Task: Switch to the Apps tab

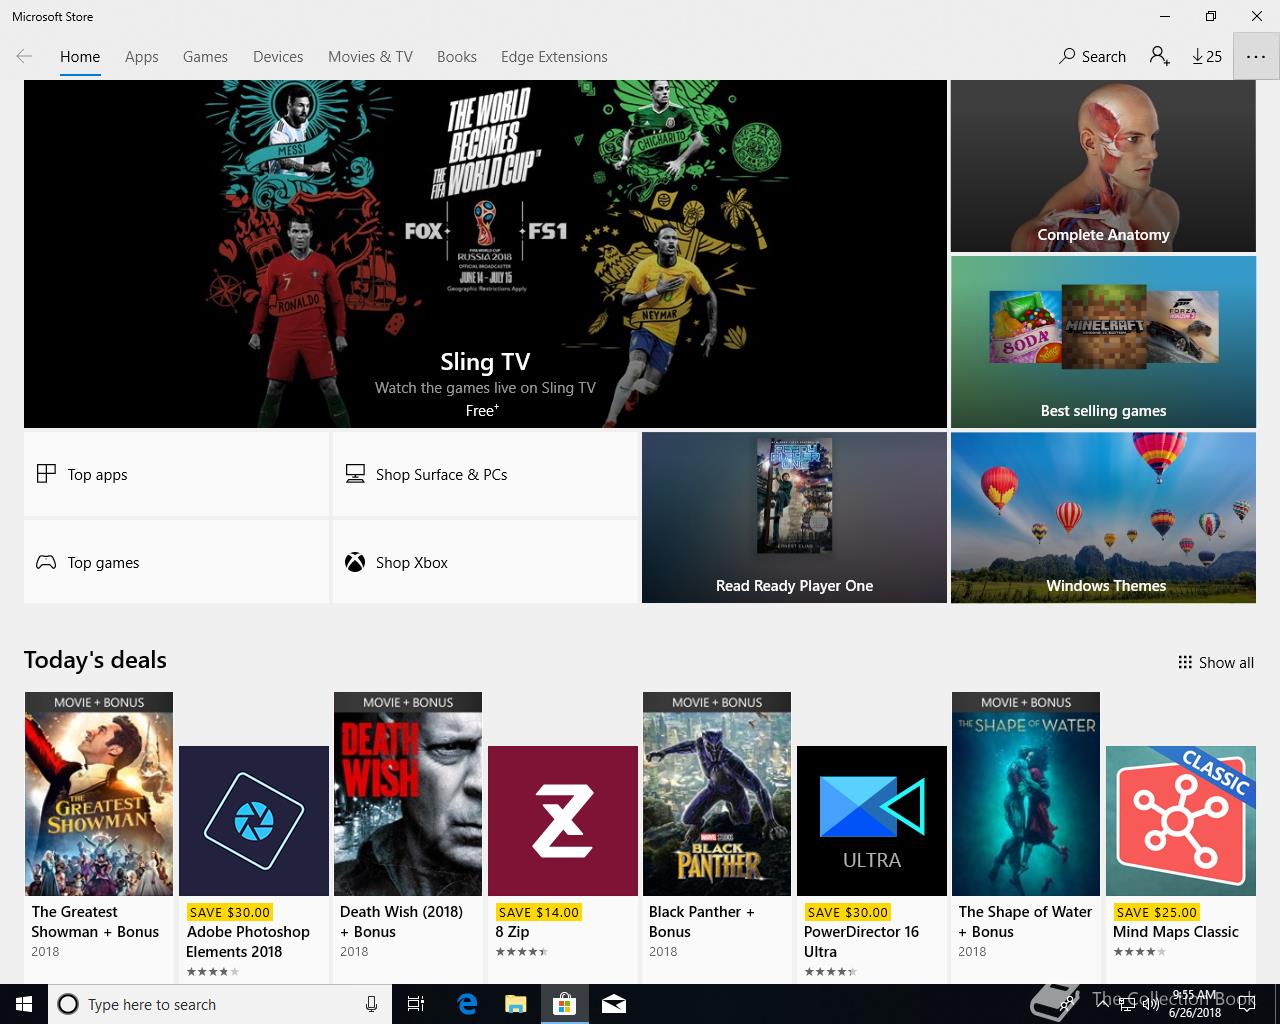Action: (x=142, y=57)
